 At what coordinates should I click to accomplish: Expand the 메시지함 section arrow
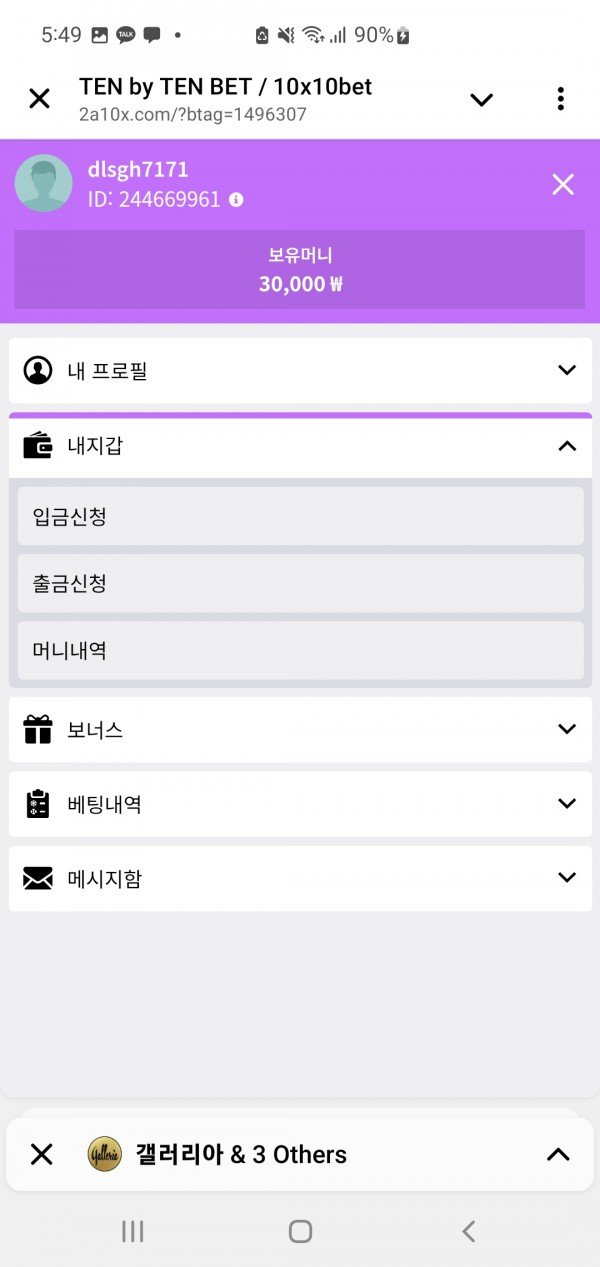[567, 878]
